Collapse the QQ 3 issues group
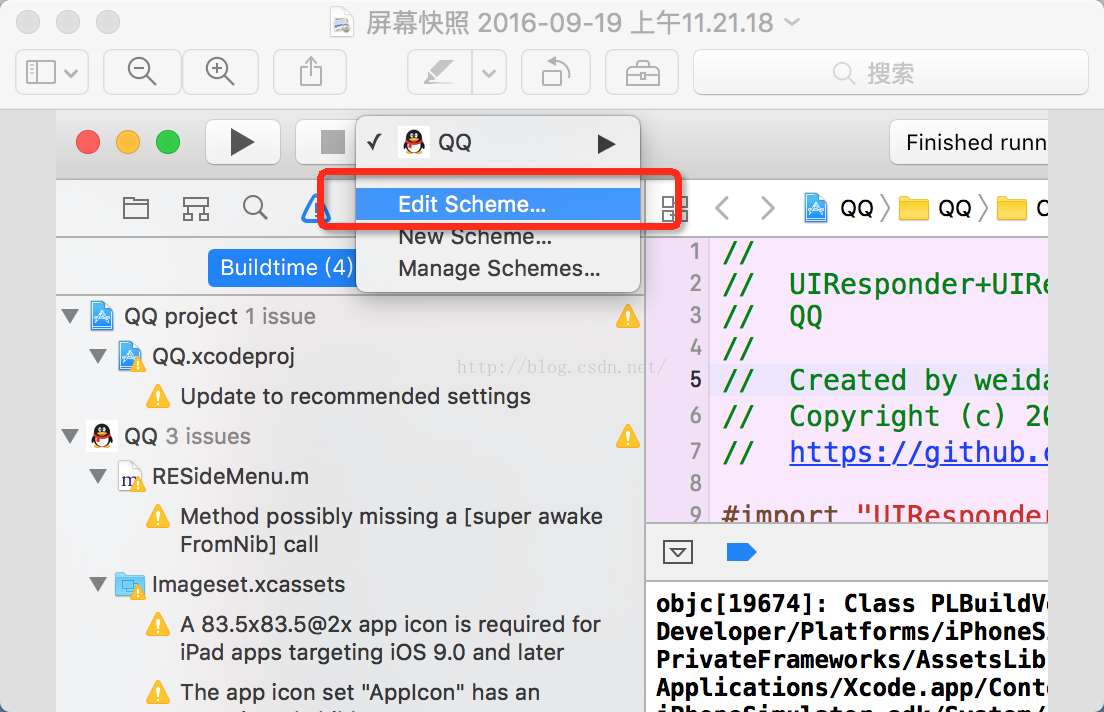The image size is (1104, 712). coord(70,437)
